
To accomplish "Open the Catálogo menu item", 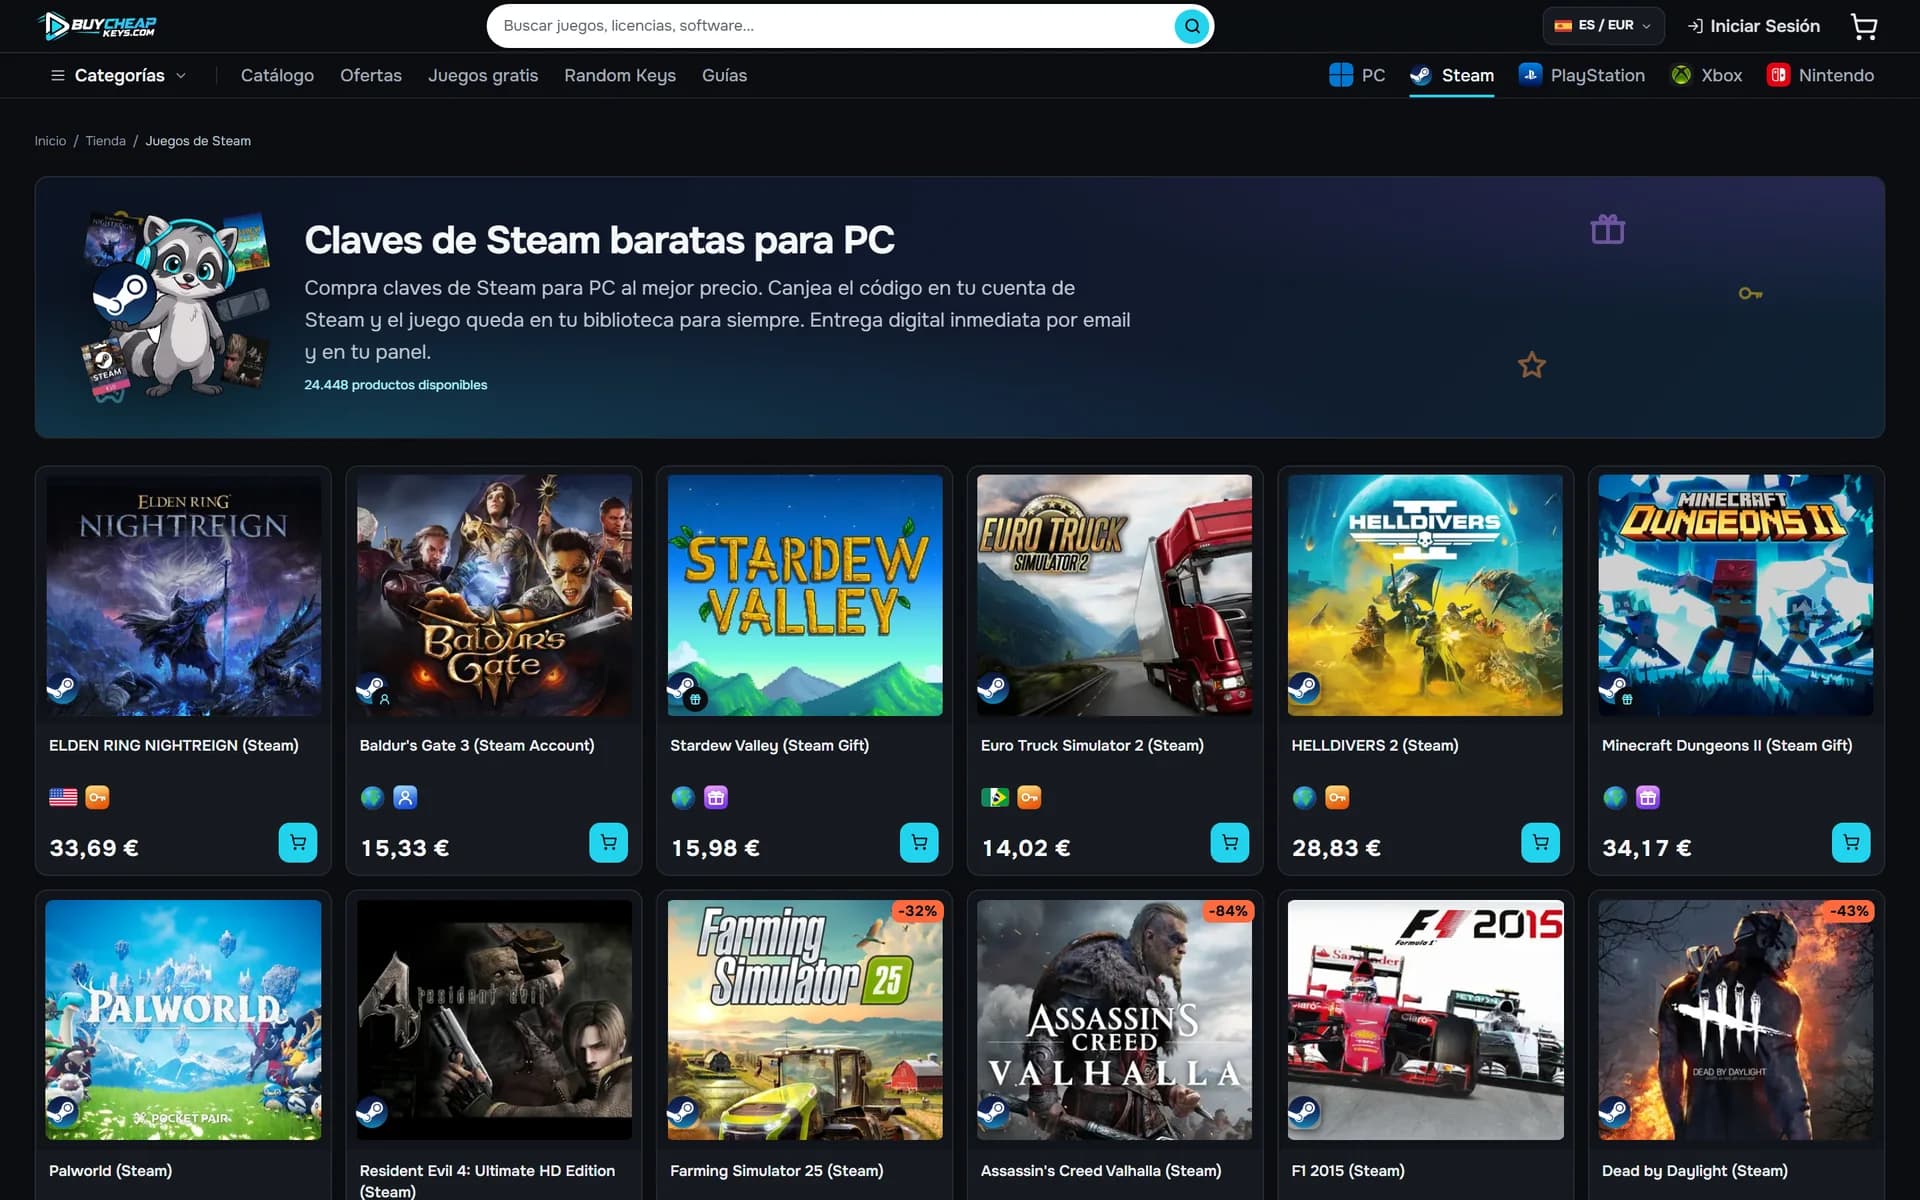I will (277, 75).
